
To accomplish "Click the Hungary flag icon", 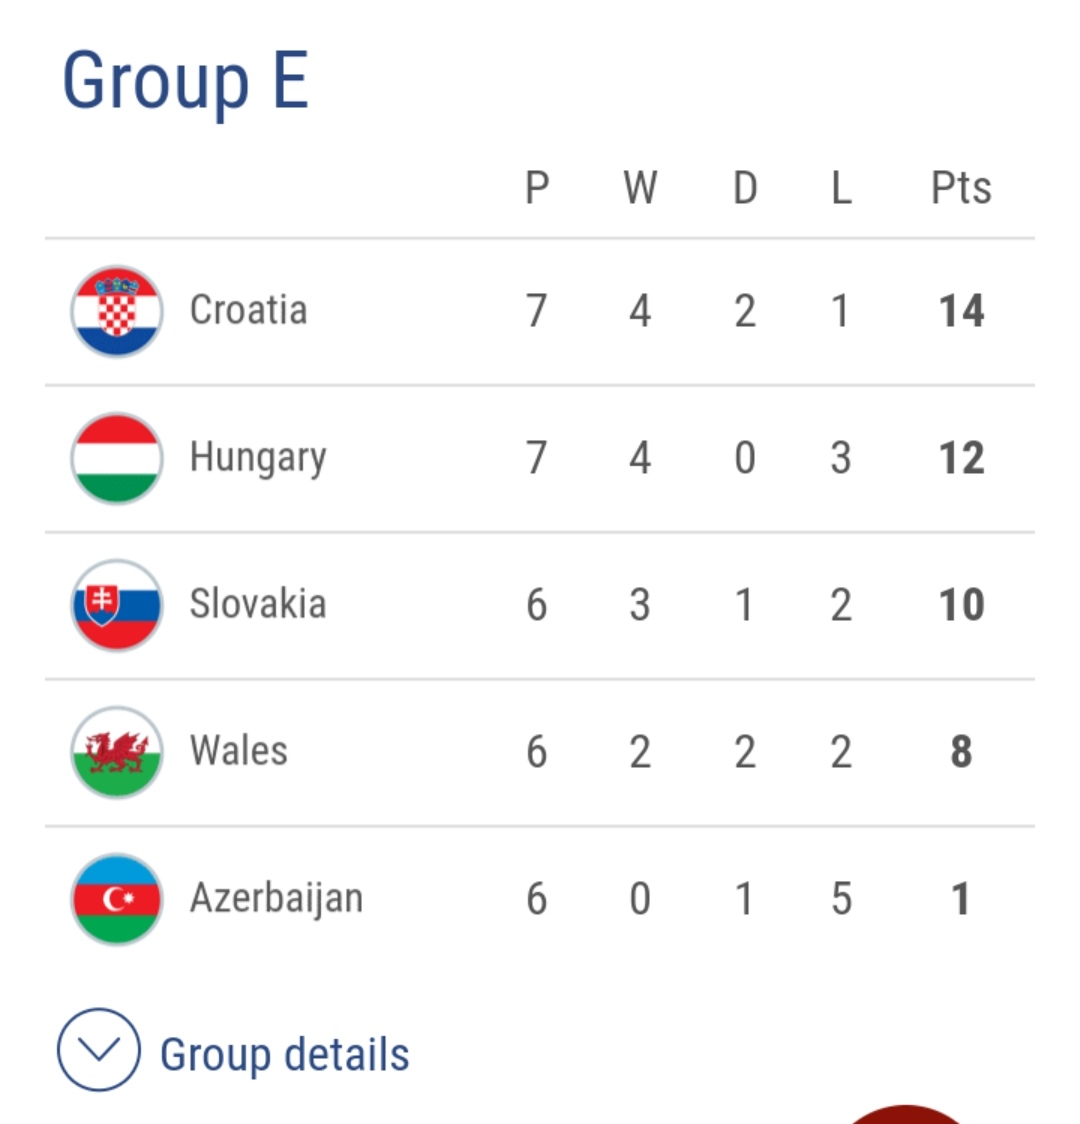I will coord(117,458).
